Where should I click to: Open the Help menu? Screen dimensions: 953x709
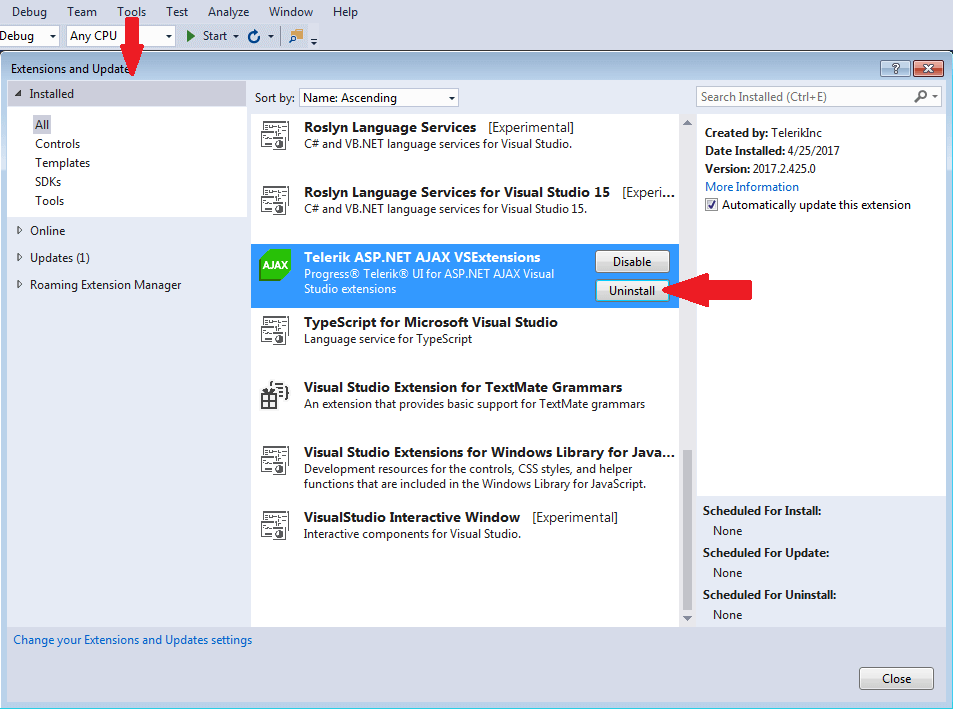pyautogui.click(x=345, y=12)
